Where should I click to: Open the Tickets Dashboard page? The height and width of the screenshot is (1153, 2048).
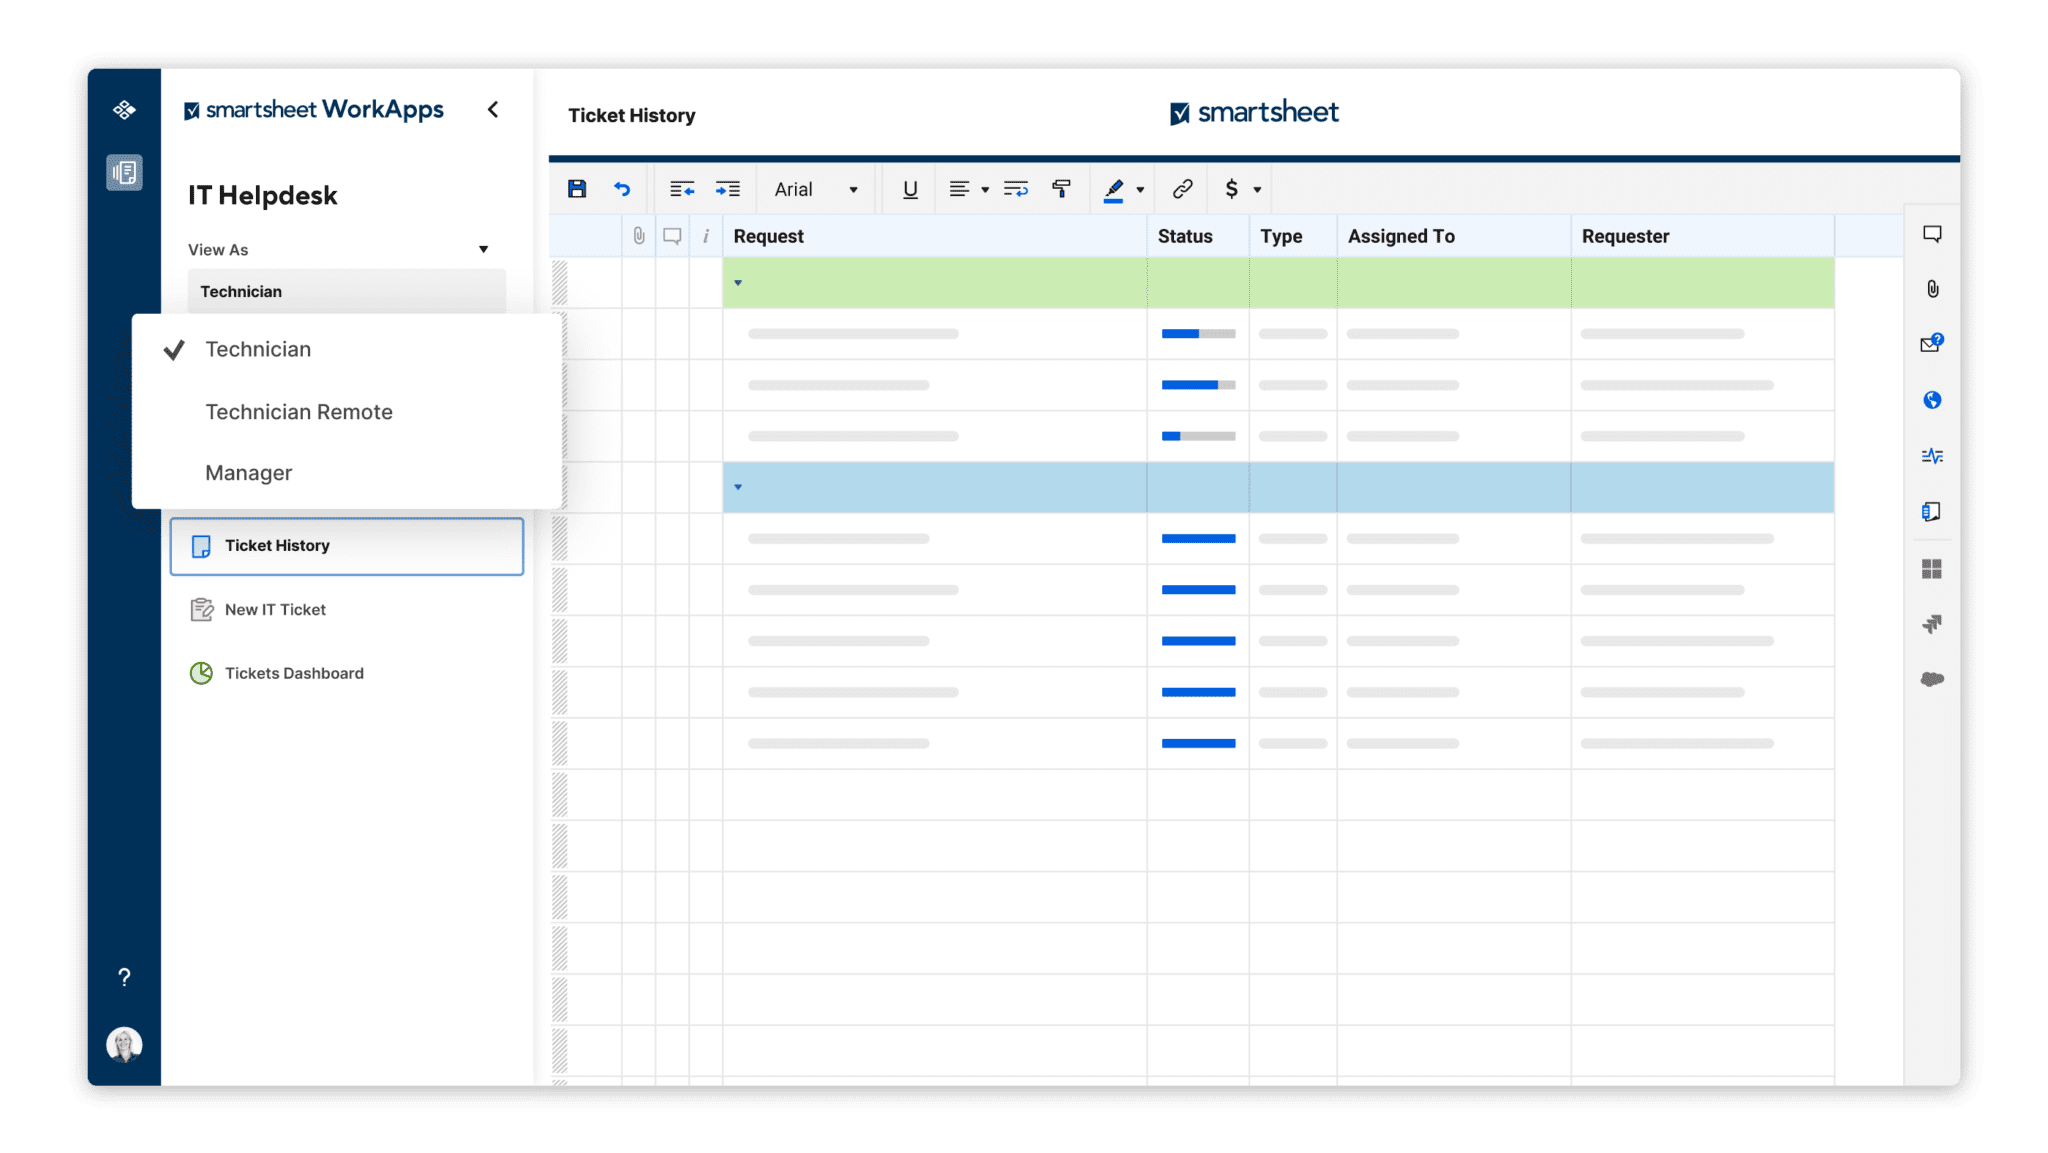[x=292, y=673]
